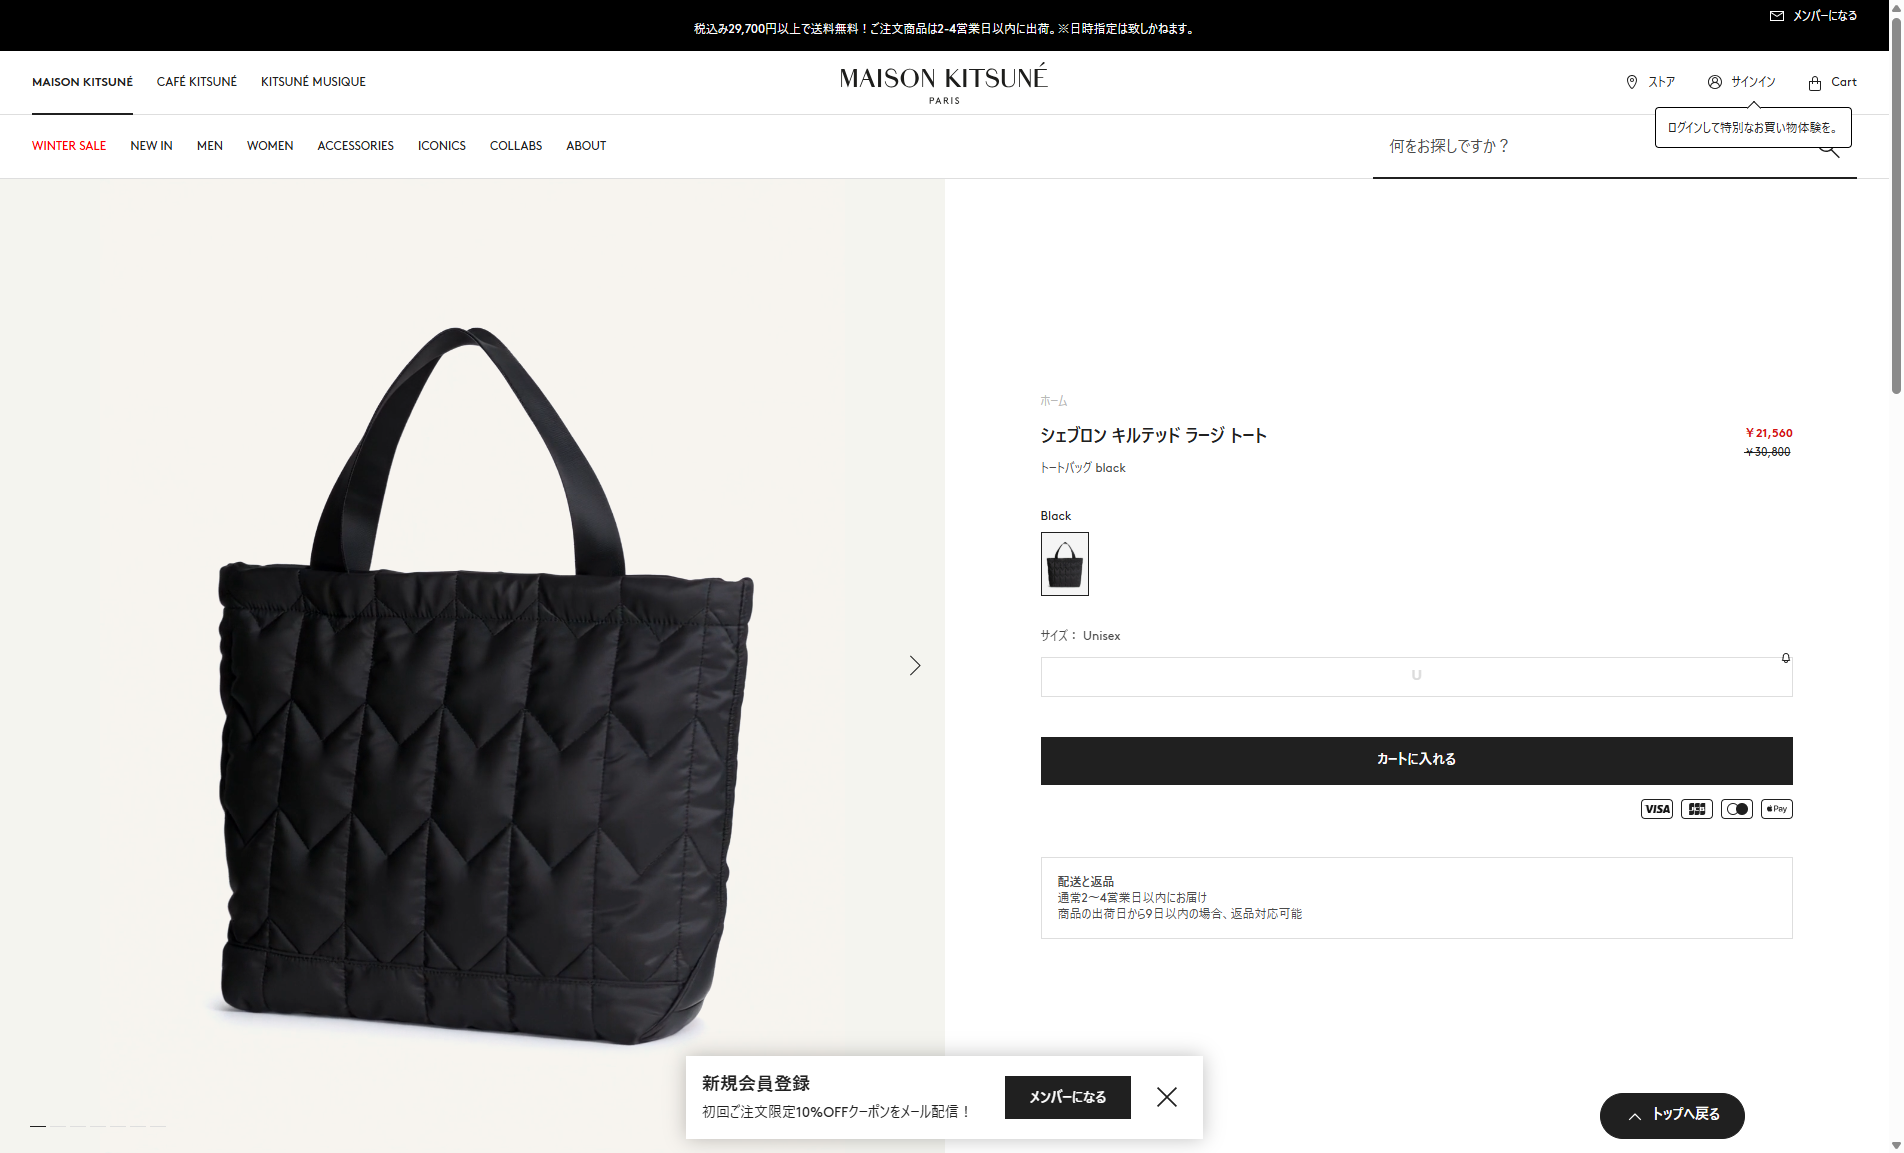
Task: Open the Cart bag icon
Action: pyautogui.click(x=1815, y=83)
